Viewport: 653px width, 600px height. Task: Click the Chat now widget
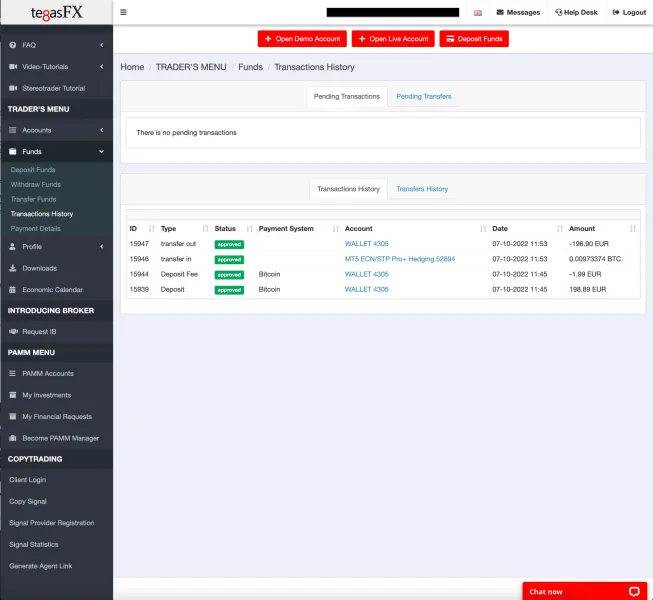click(584, 591)
